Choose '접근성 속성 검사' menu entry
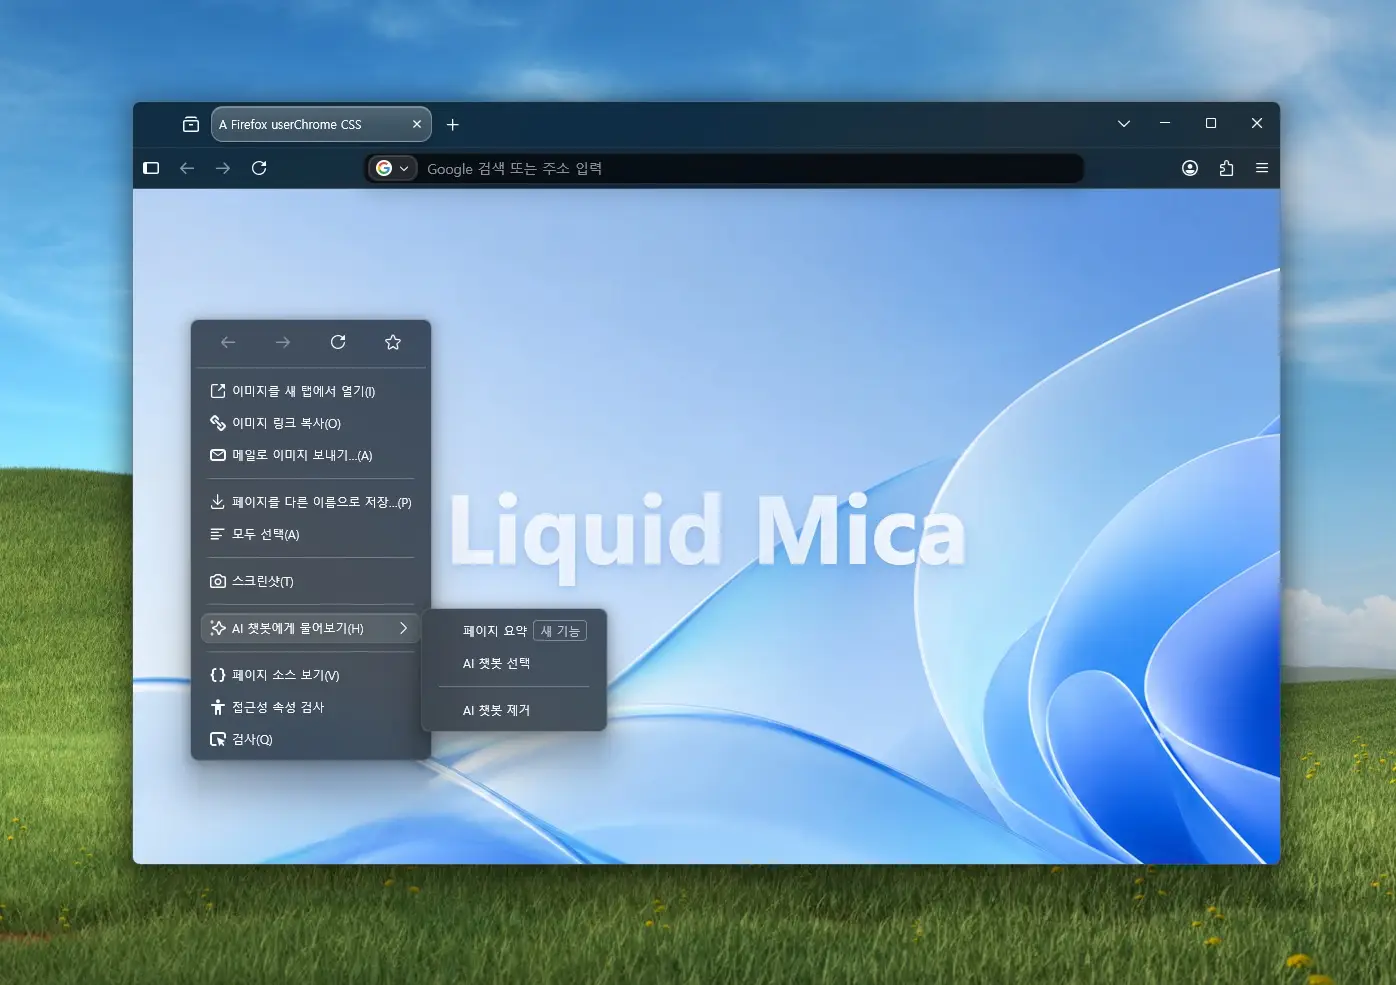Screen dimensions: 1396x985 (310, 707)
